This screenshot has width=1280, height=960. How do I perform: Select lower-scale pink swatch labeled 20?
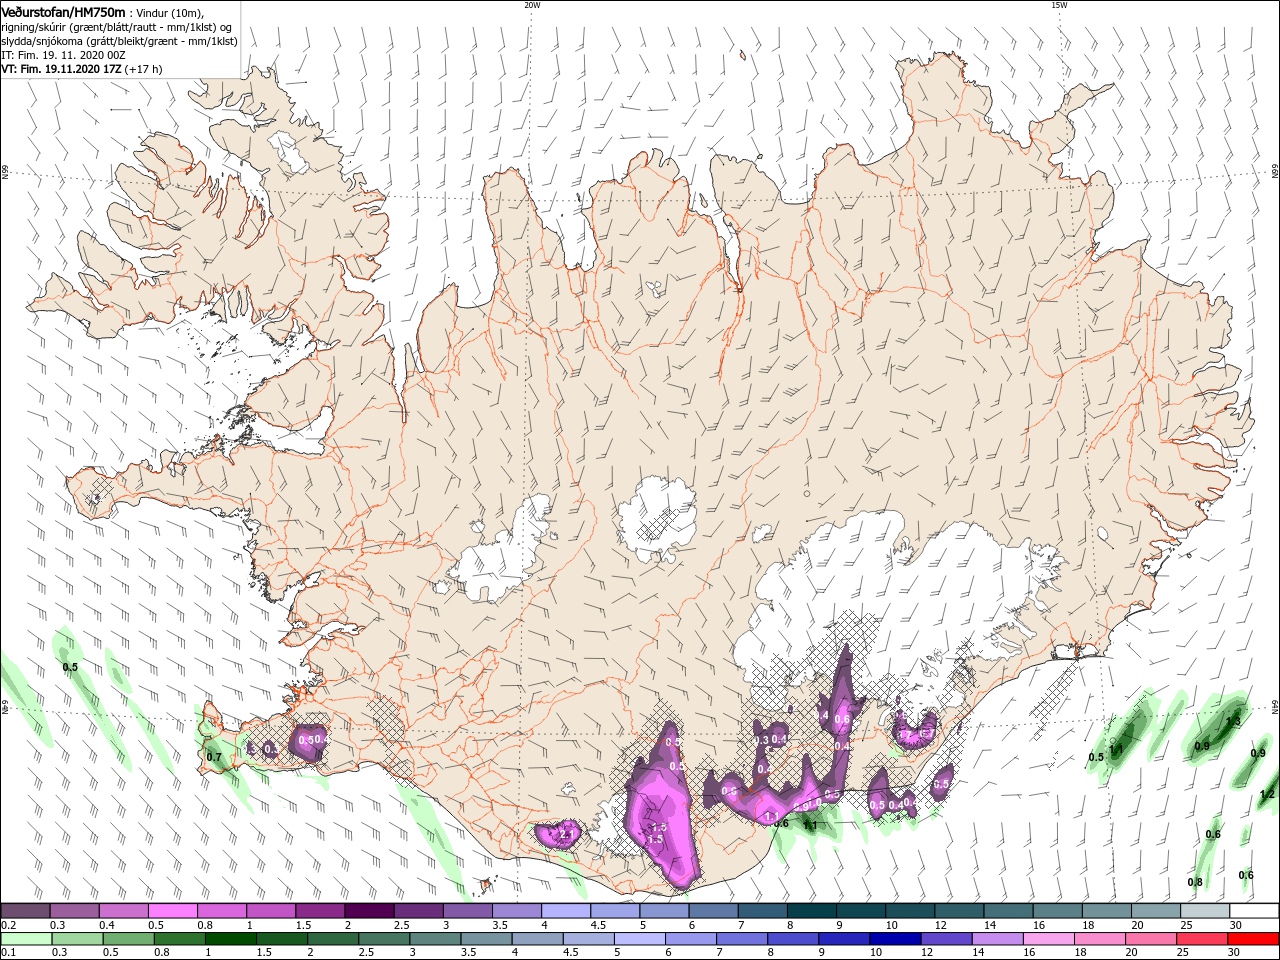(1150, 939)
